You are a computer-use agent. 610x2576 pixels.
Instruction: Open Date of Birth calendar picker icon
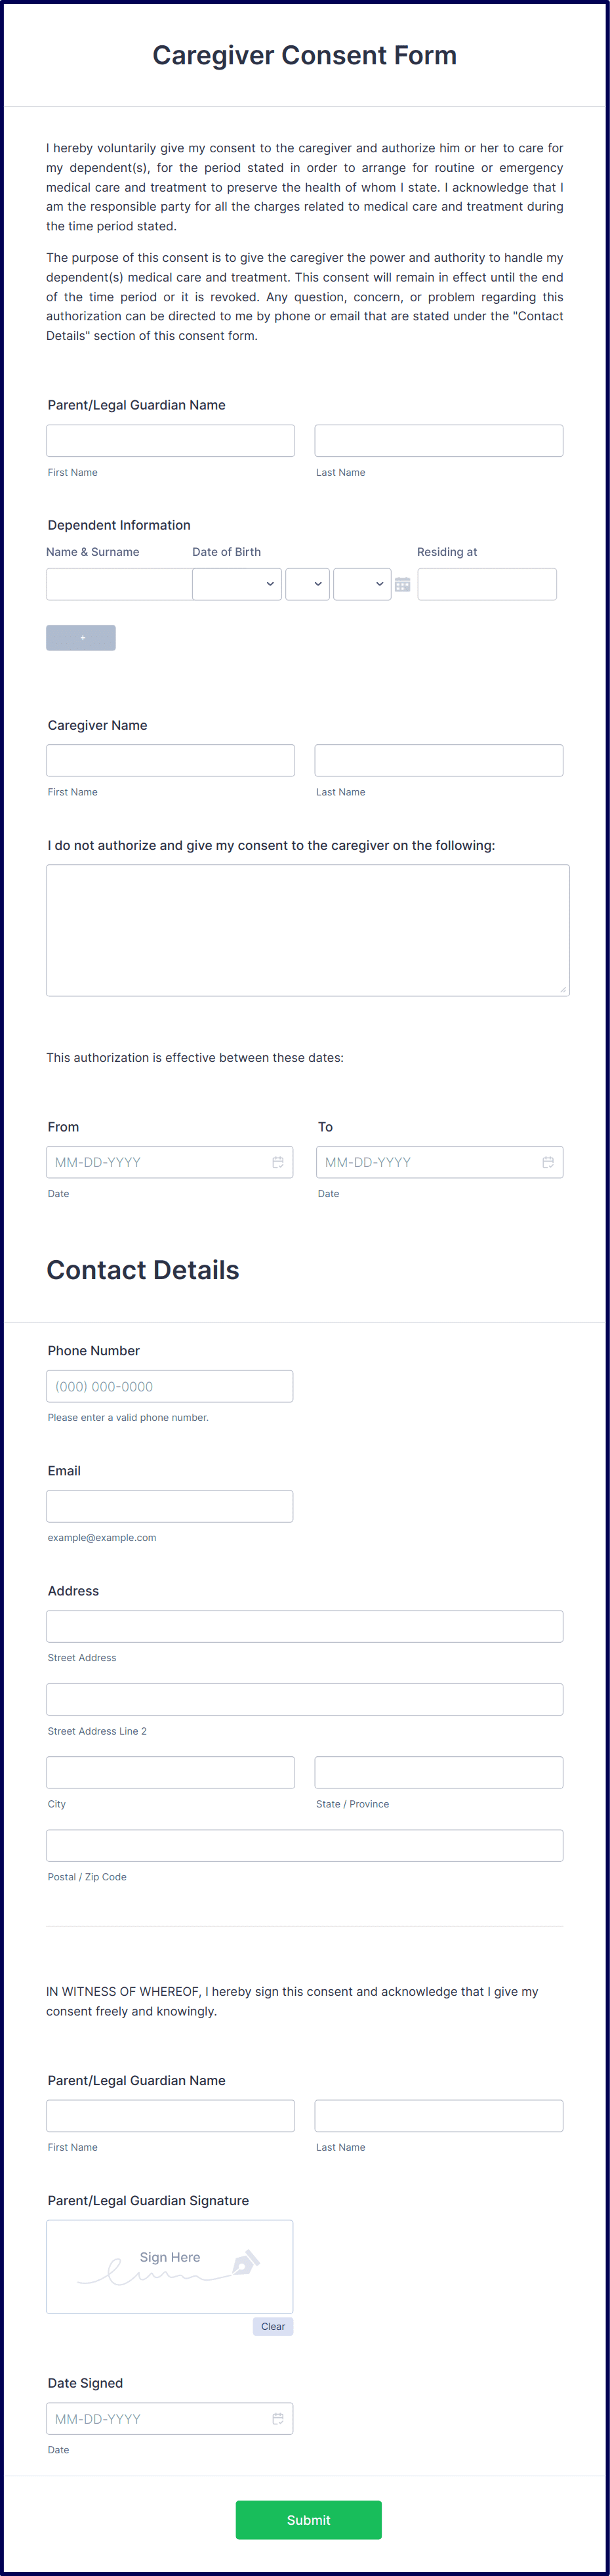pos(402,585)
